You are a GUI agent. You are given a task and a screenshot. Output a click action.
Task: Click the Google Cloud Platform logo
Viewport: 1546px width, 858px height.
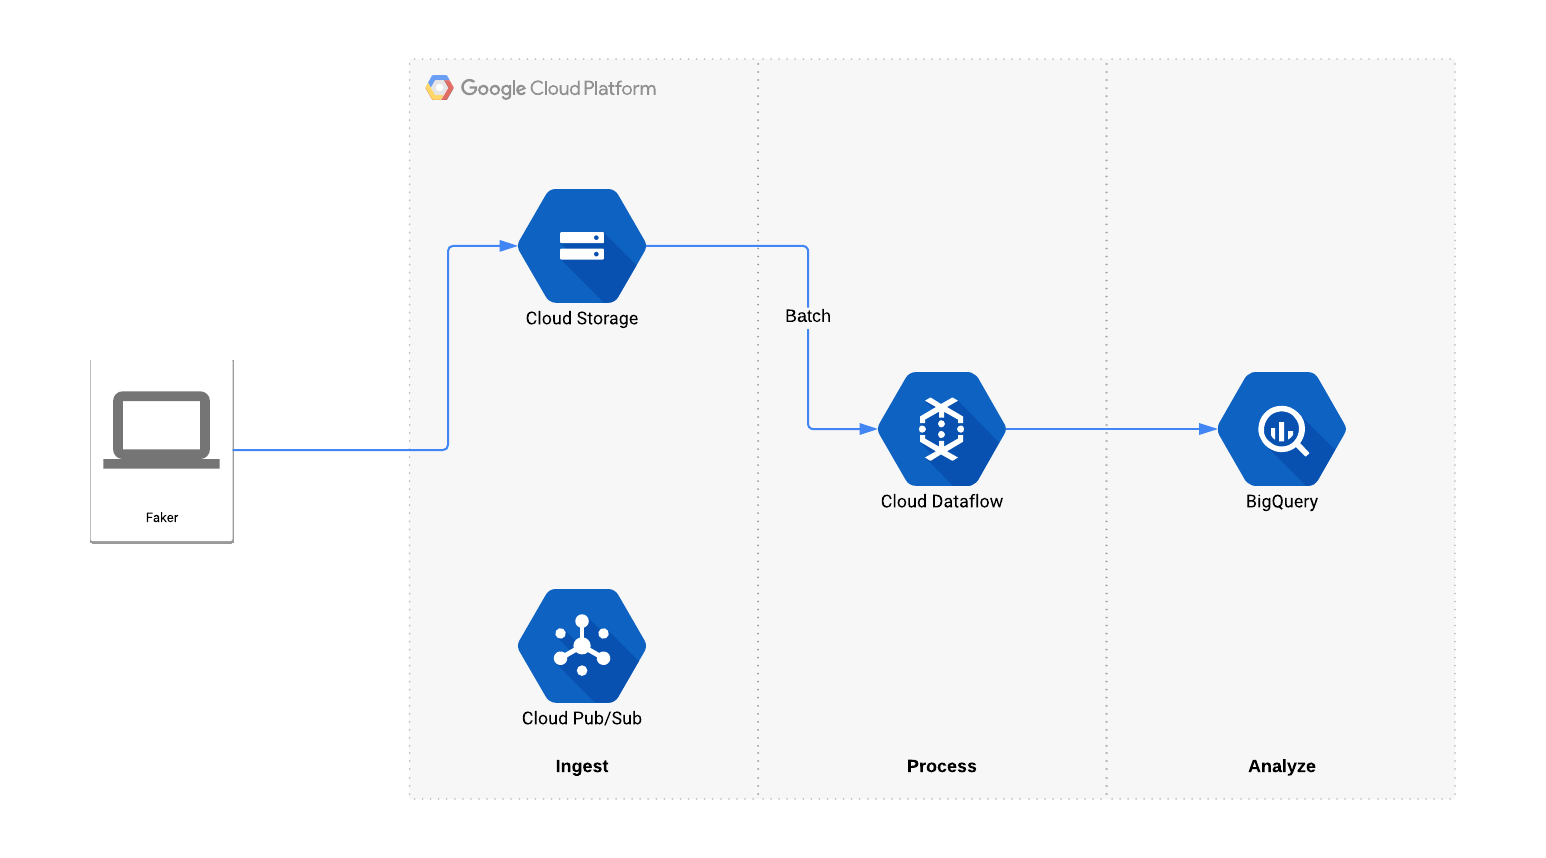click(439, 88)
